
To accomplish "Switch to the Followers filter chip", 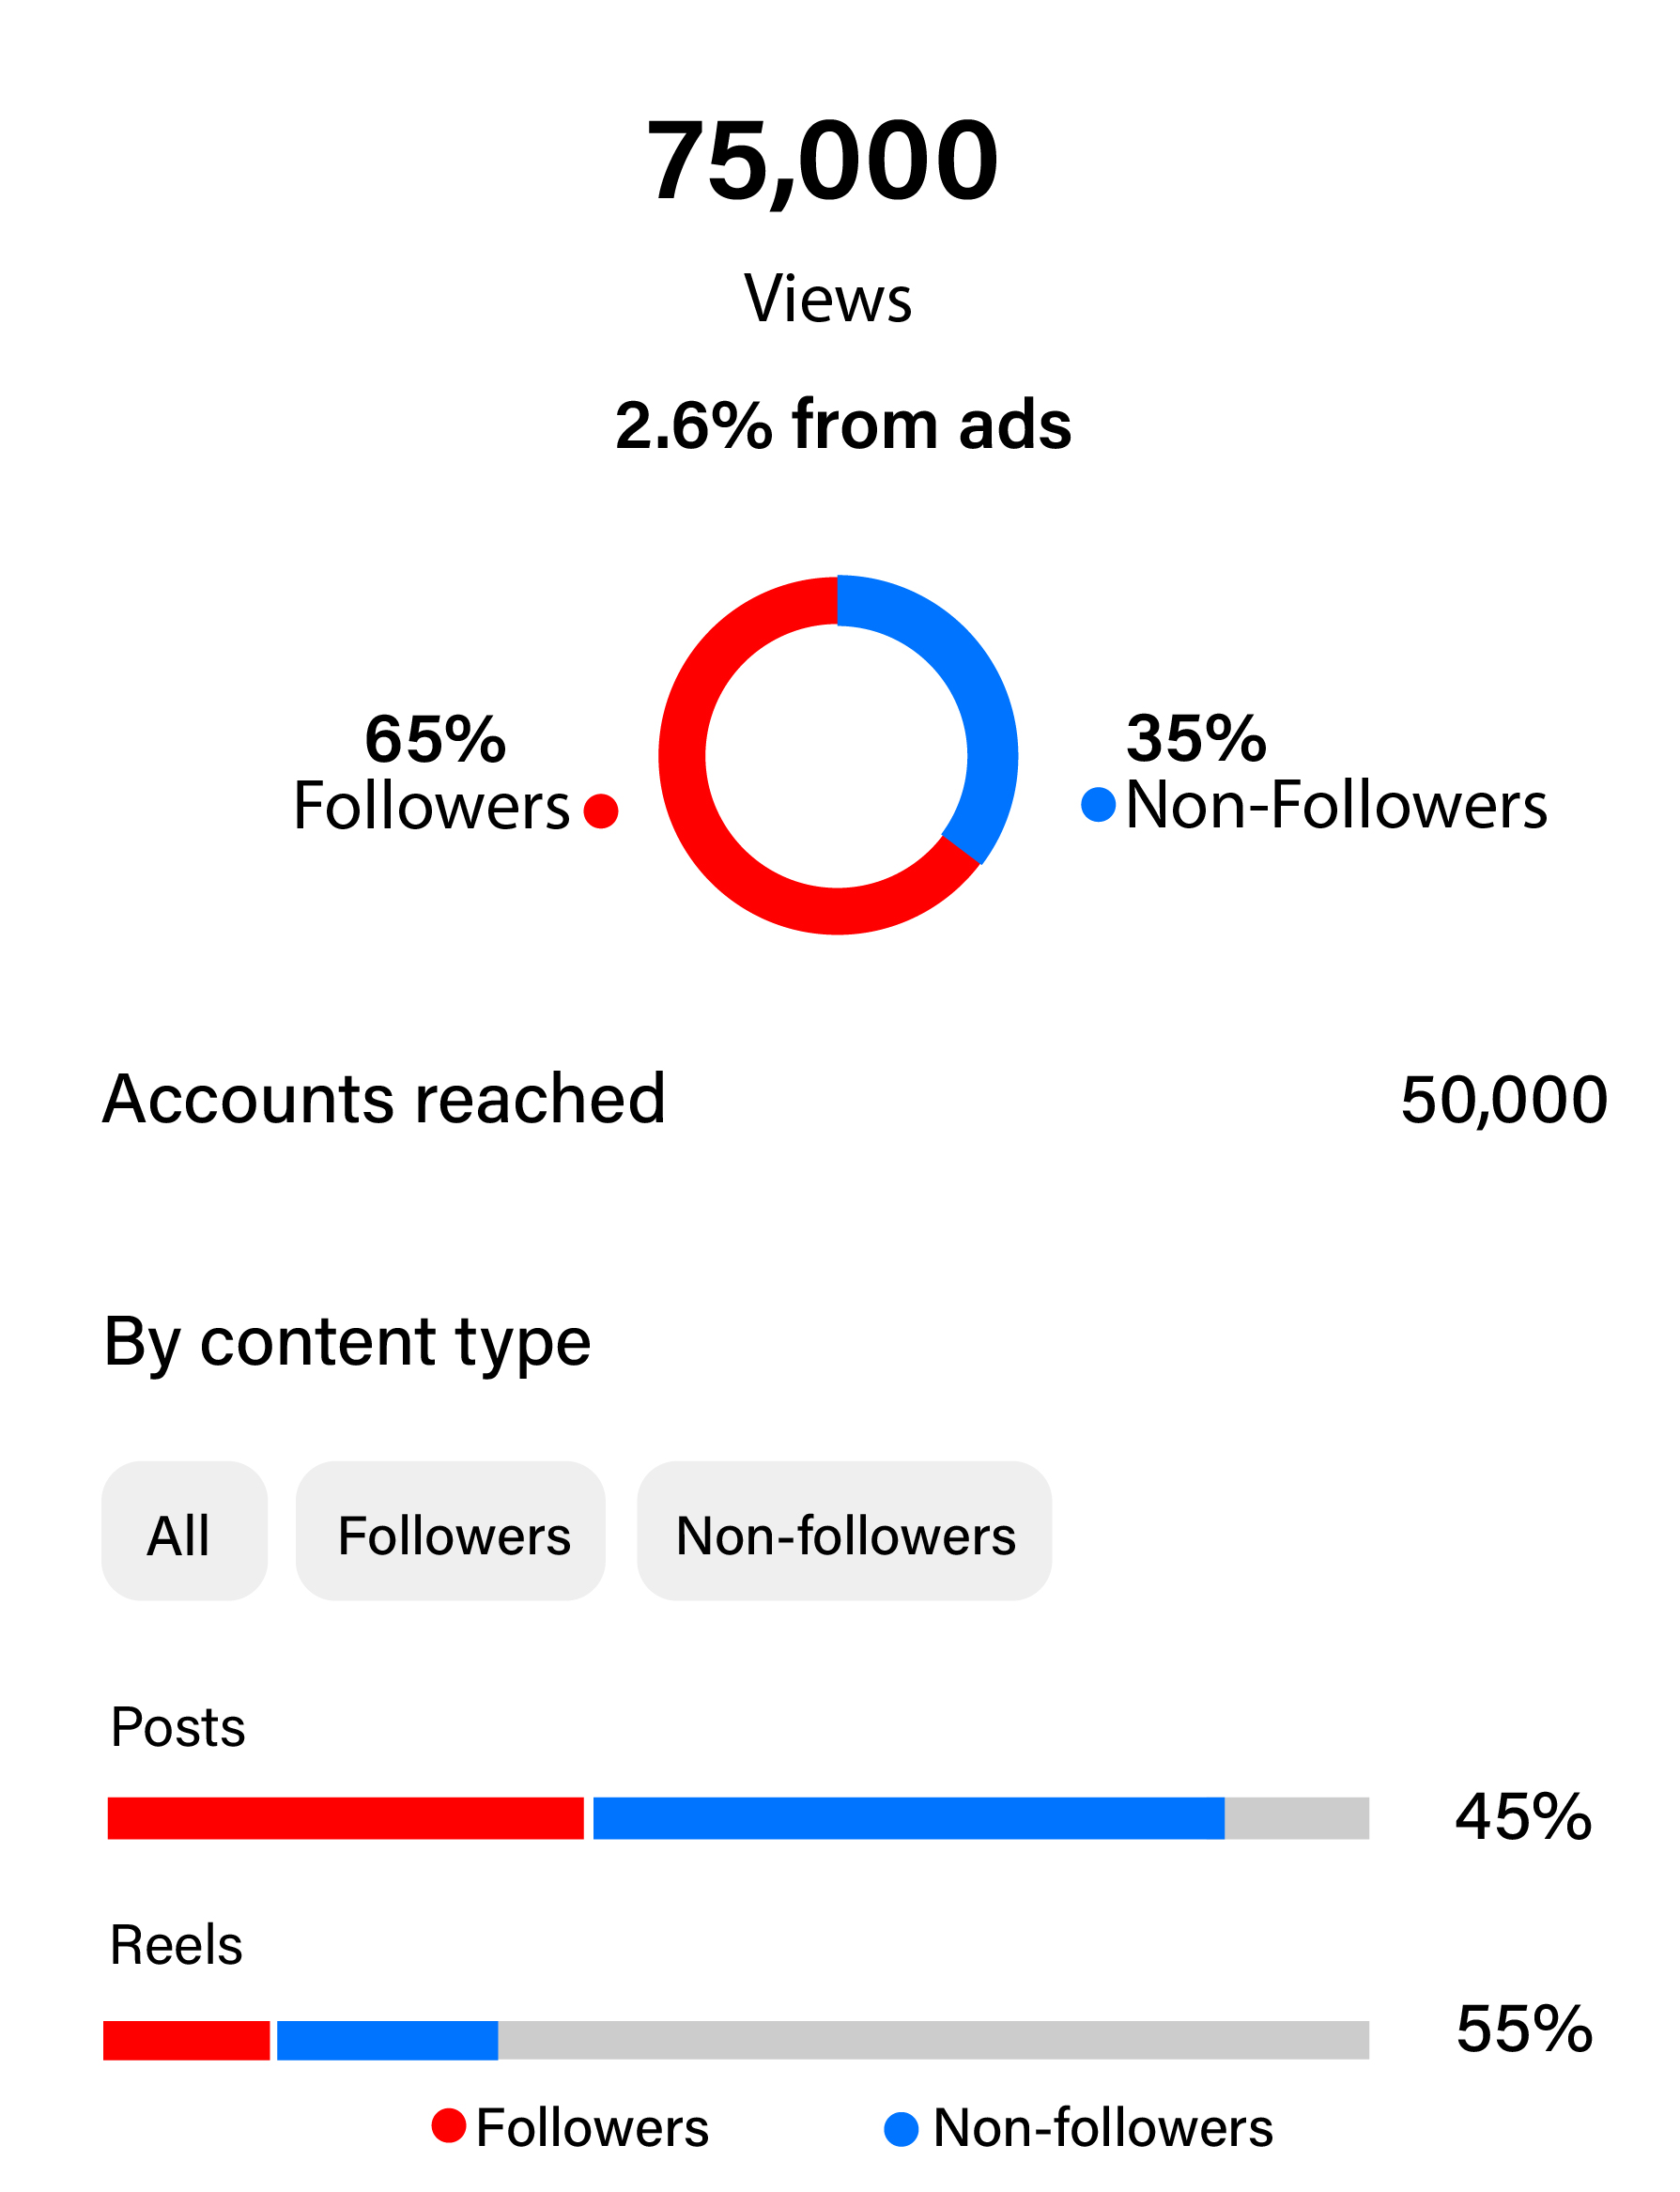I will tap(450, 1531).
